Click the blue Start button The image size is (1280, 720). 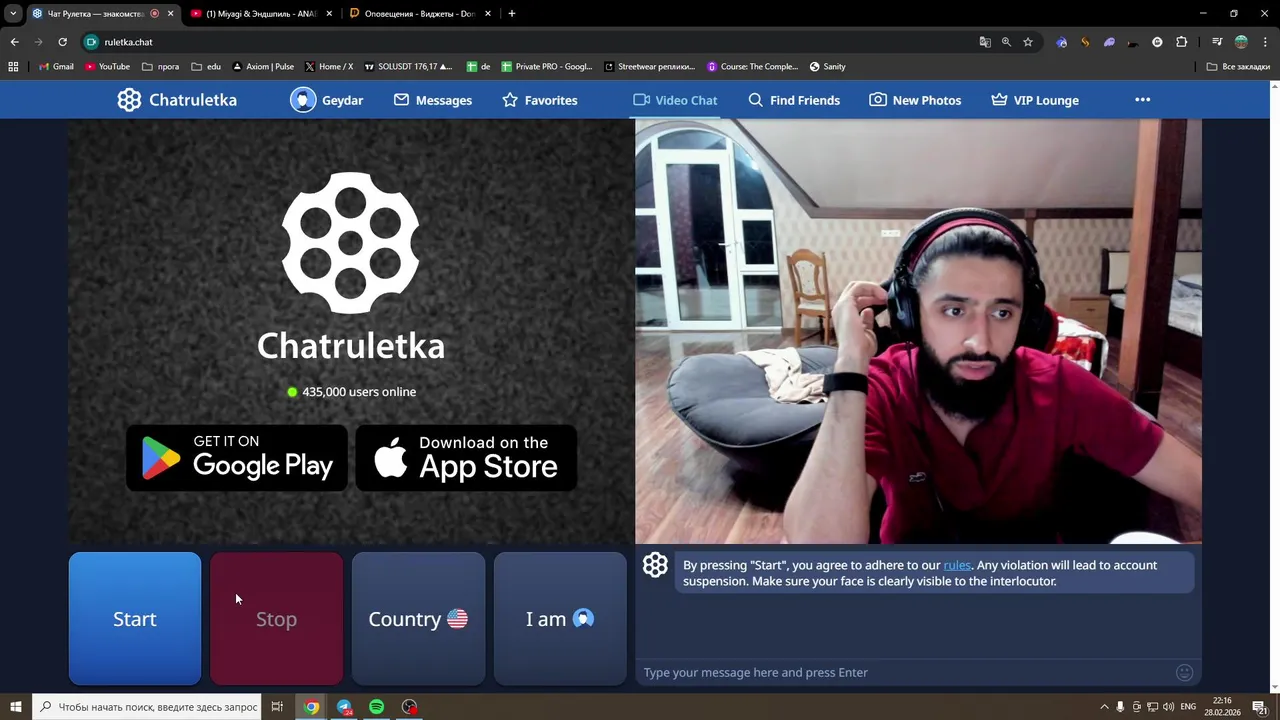[x=135, y=619]
